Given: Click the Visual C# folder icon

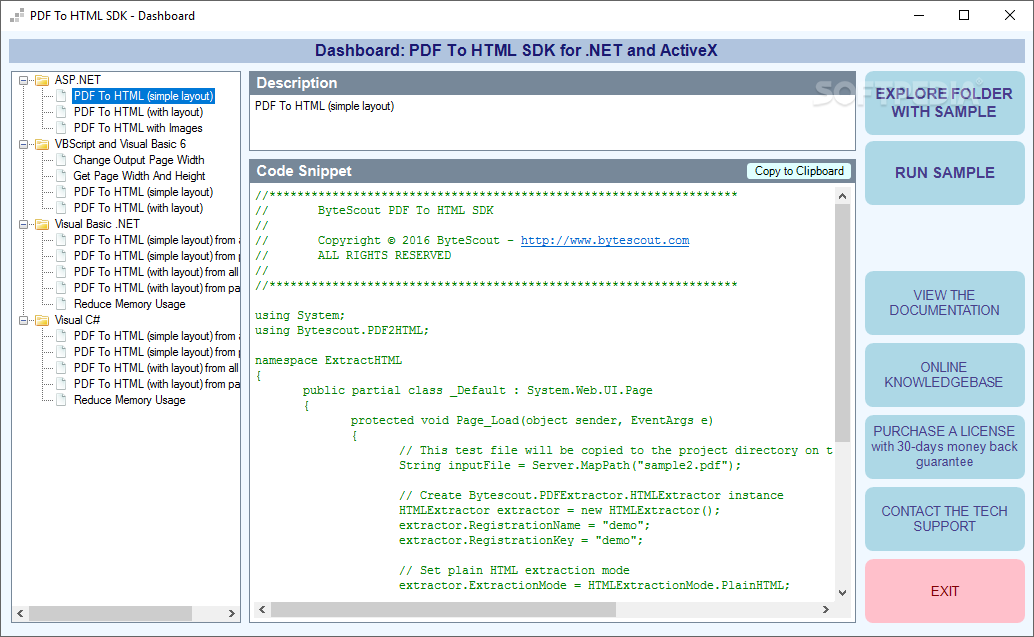Looking at the screenshot, I should pyautogui.click(x=42, y=320).
